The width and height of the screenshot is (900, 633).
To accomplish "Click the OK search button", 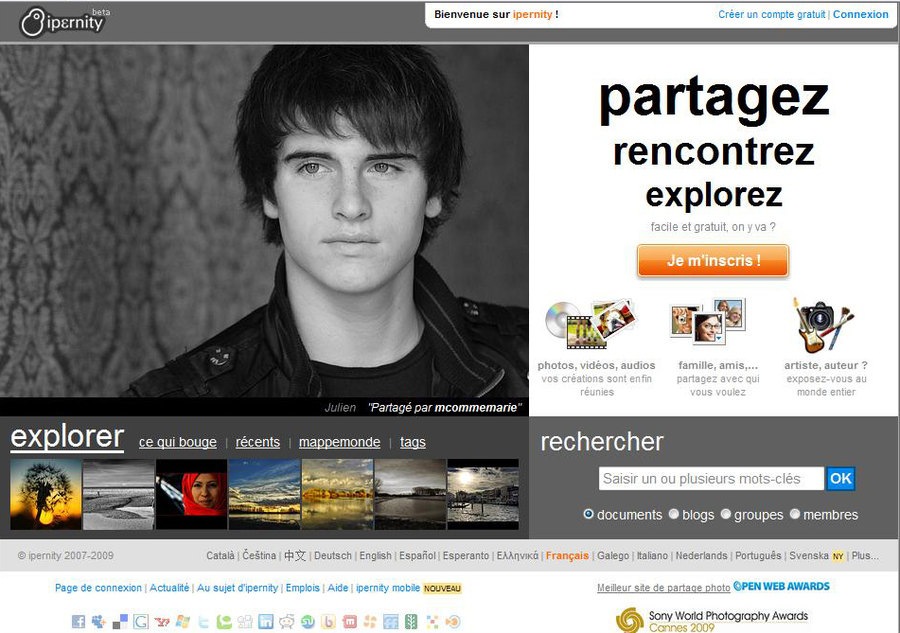I will point(840,479).
